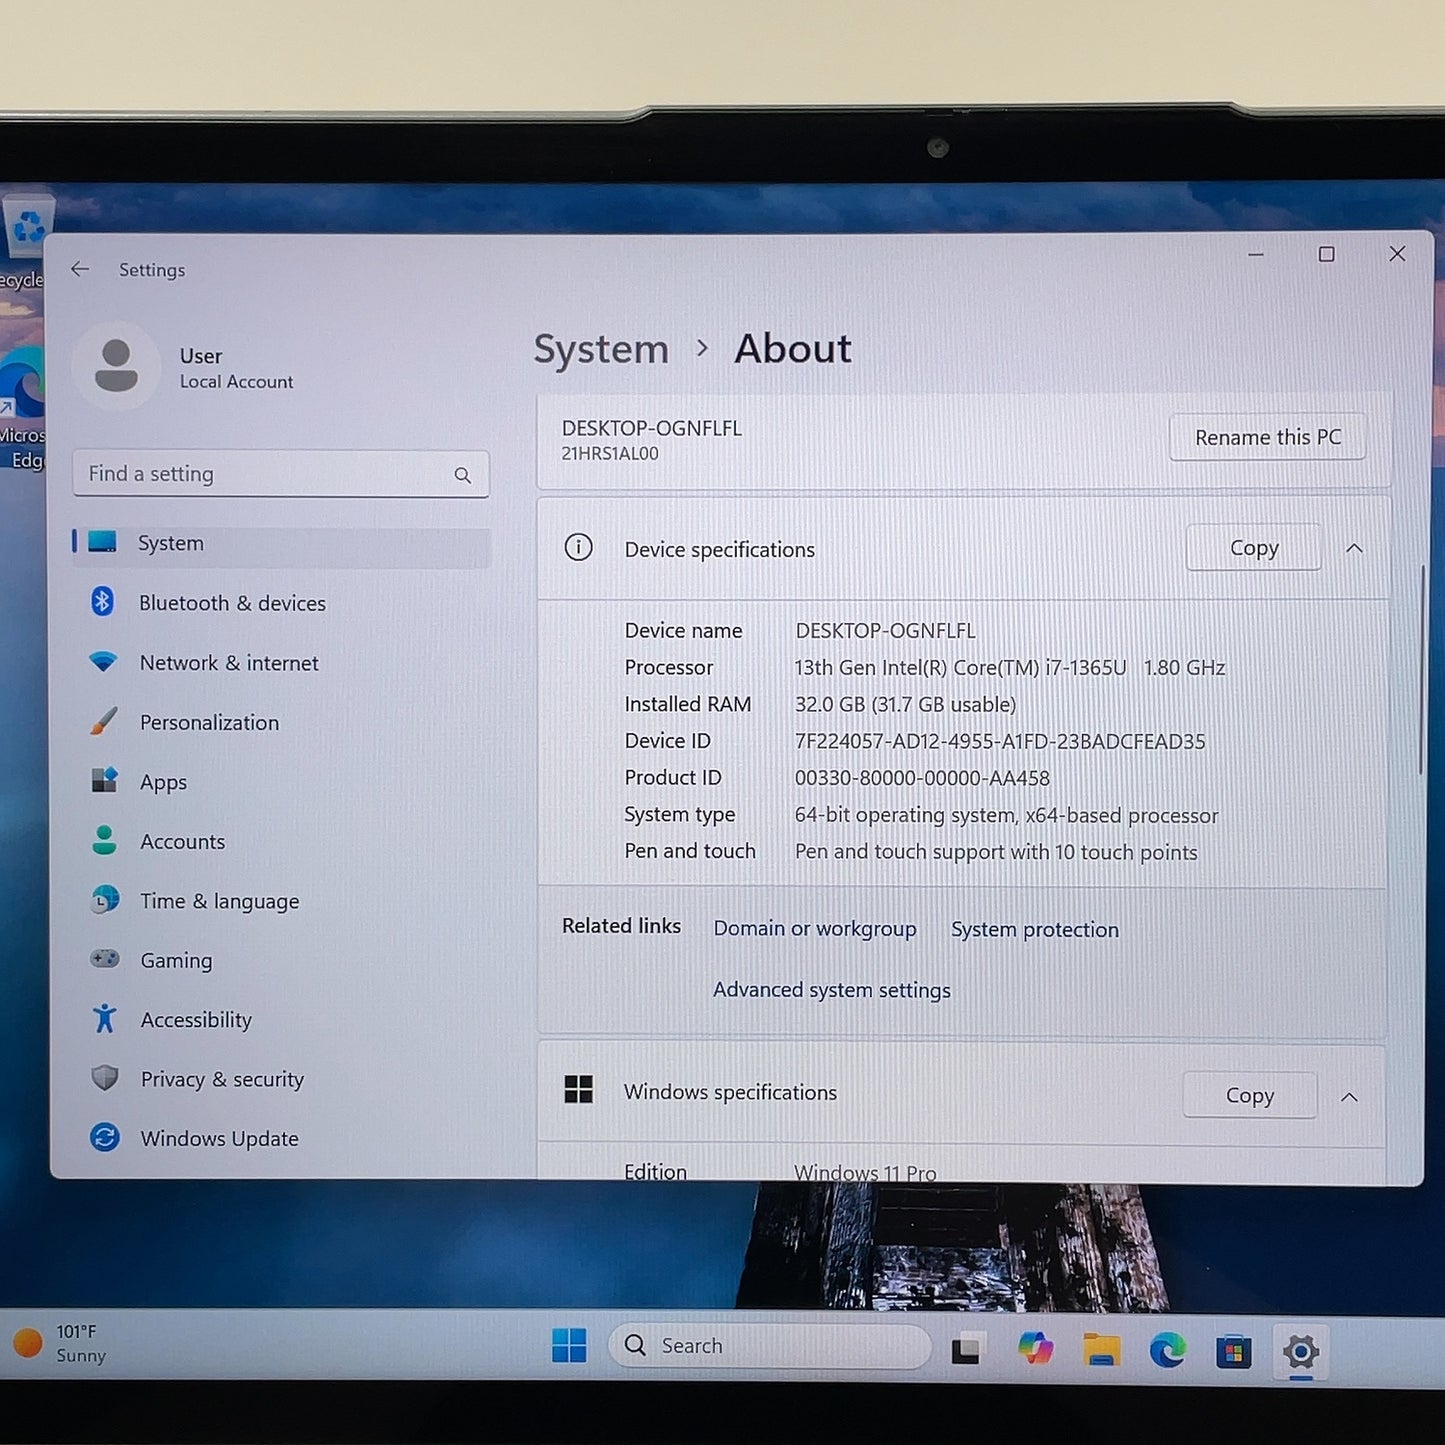Open Time & language settings

click(x=280, y=901)
